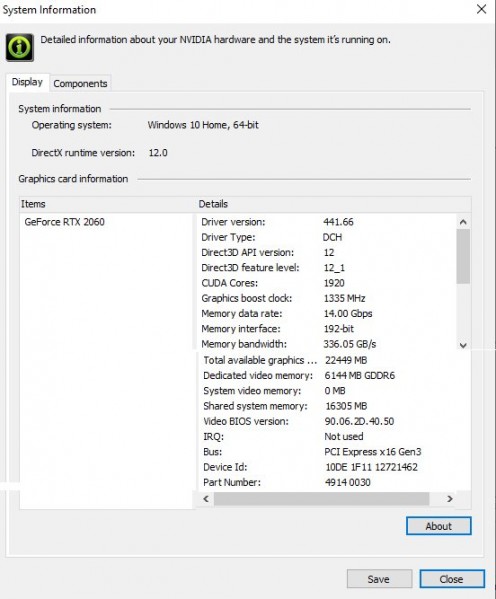This screenshot has height=599, width=496.
Task: Click the horizontal scroll right arrow
Action: [450, 499]
